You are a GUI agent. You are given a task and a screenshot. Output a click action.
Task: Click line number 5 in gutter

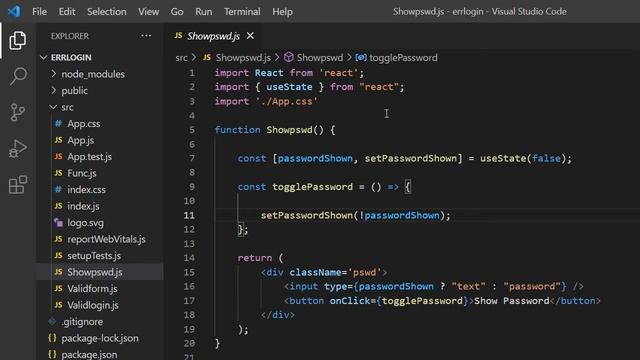192,130
